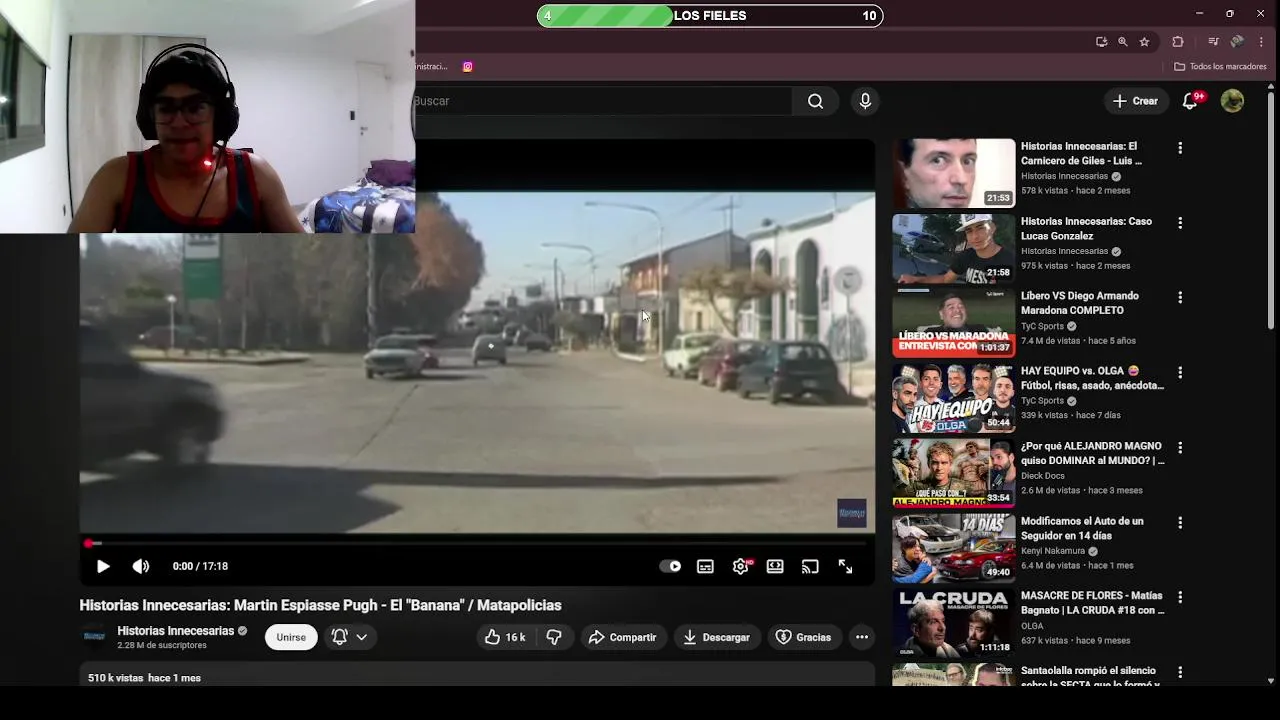Install page as app from address bar
The height and width of the screenshot is (720, 1280).
pyautogui.click(x=1101, y=42)
